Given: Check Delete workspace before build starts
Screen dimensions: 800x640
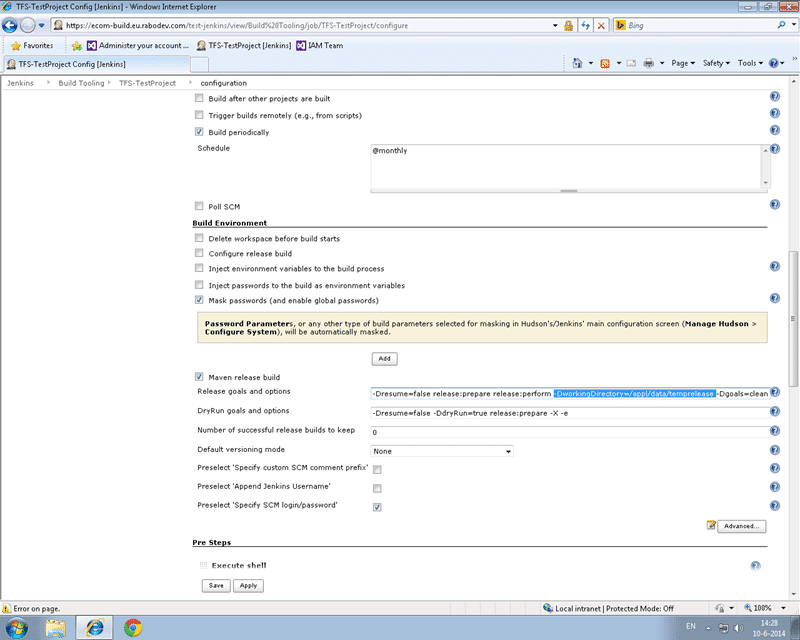Looking at the screenshot, I should 199,238.
